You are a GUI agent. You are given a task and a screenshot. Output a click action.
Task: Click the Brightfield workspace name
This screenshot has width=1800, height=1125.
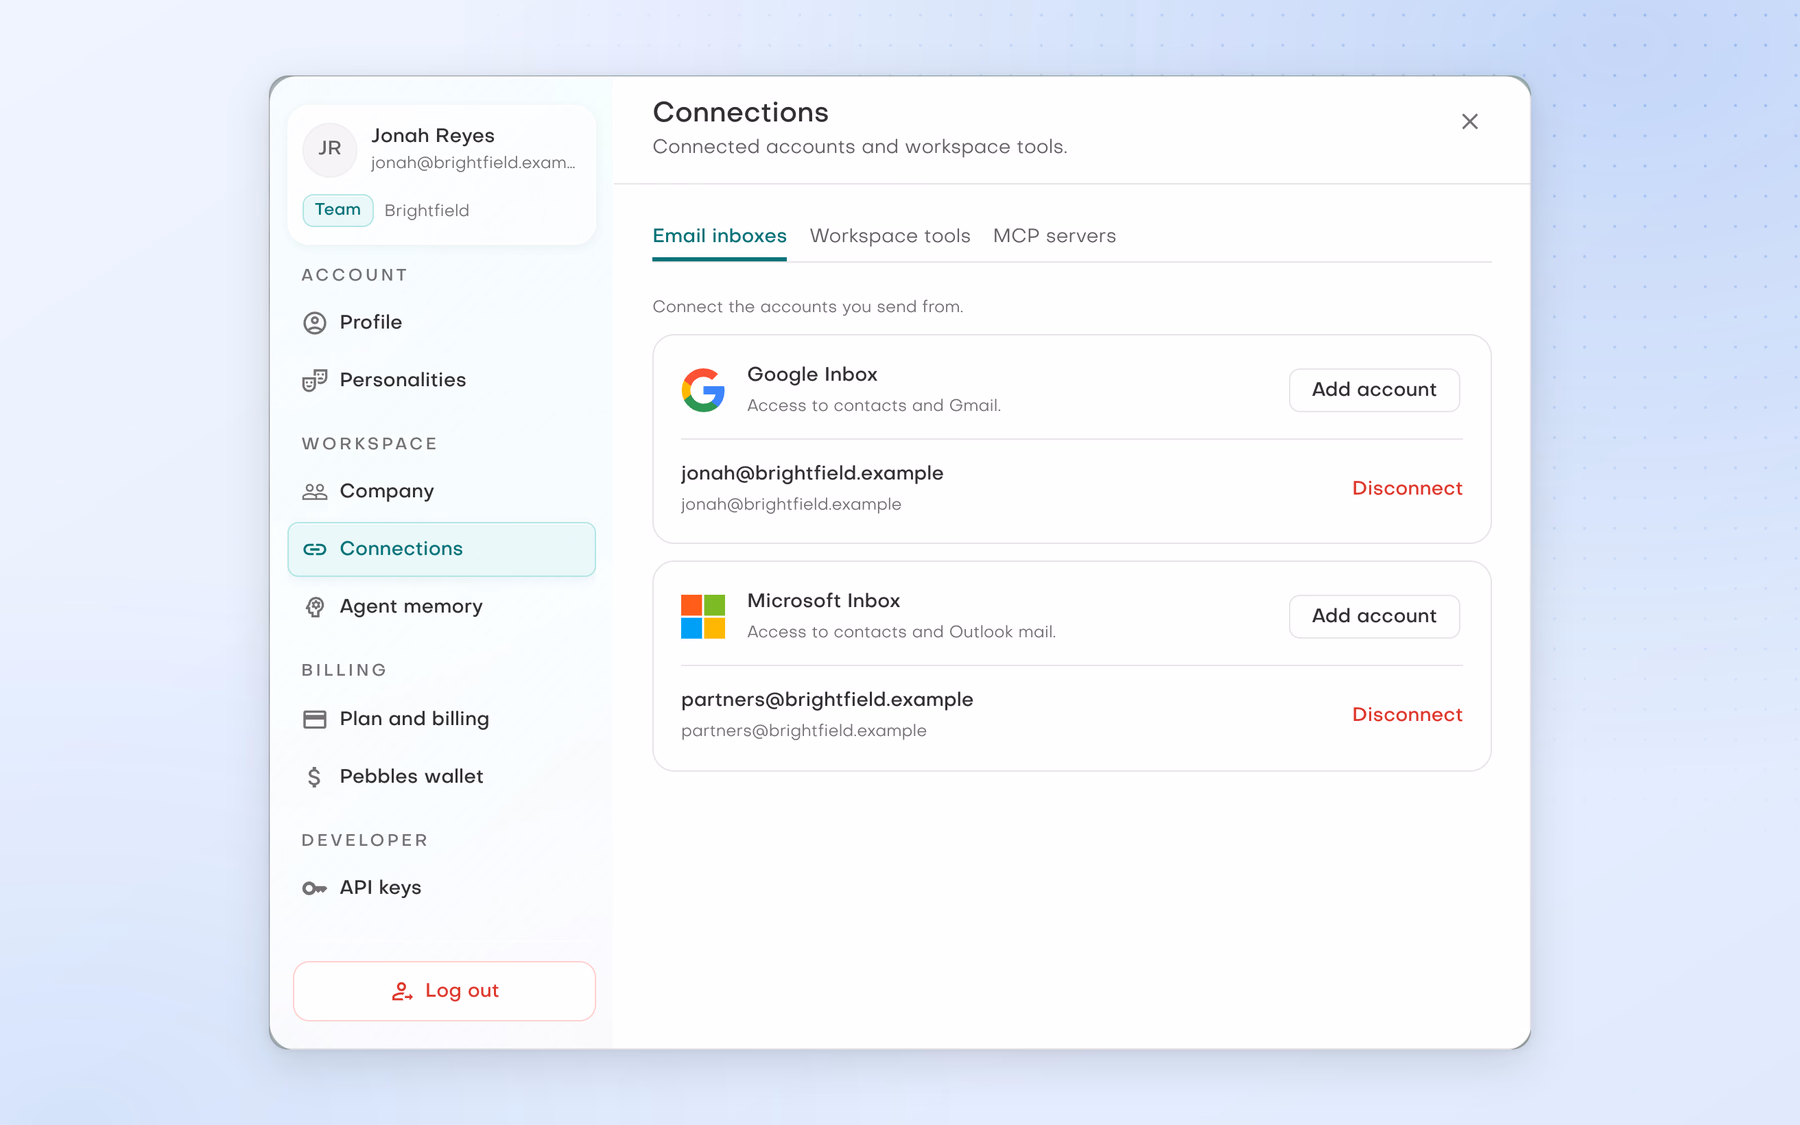point(427,211)
